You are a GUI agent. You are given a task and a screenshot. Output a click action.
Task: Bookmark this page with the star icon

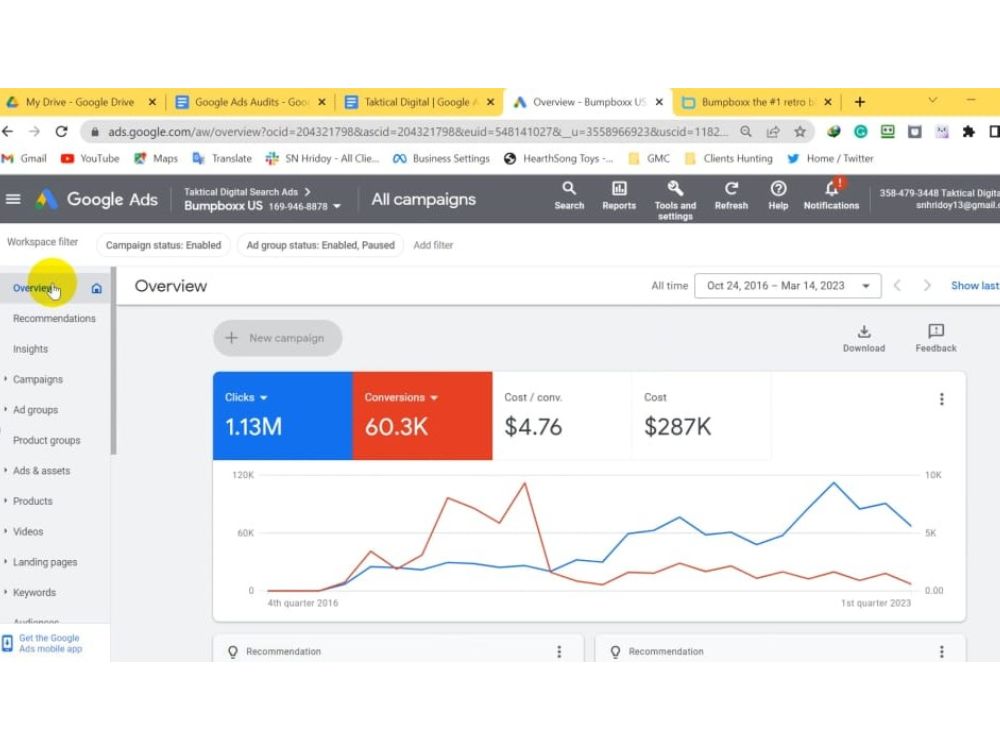799,131
